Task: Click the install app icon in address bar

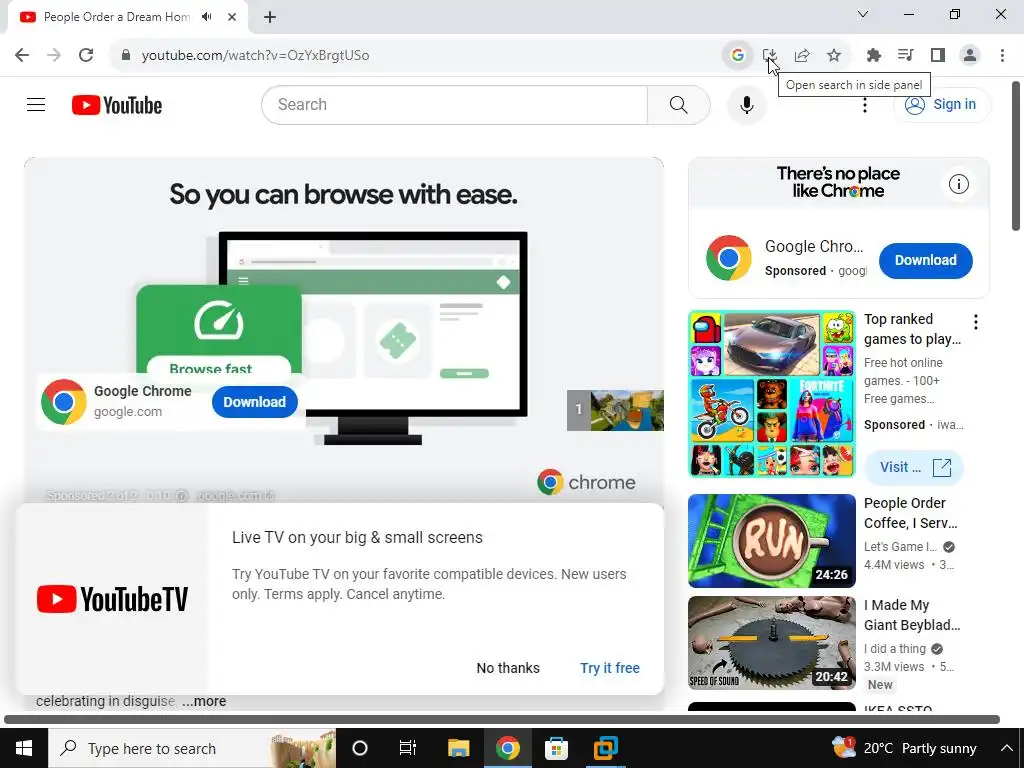Action: click(x=770, y=55)
